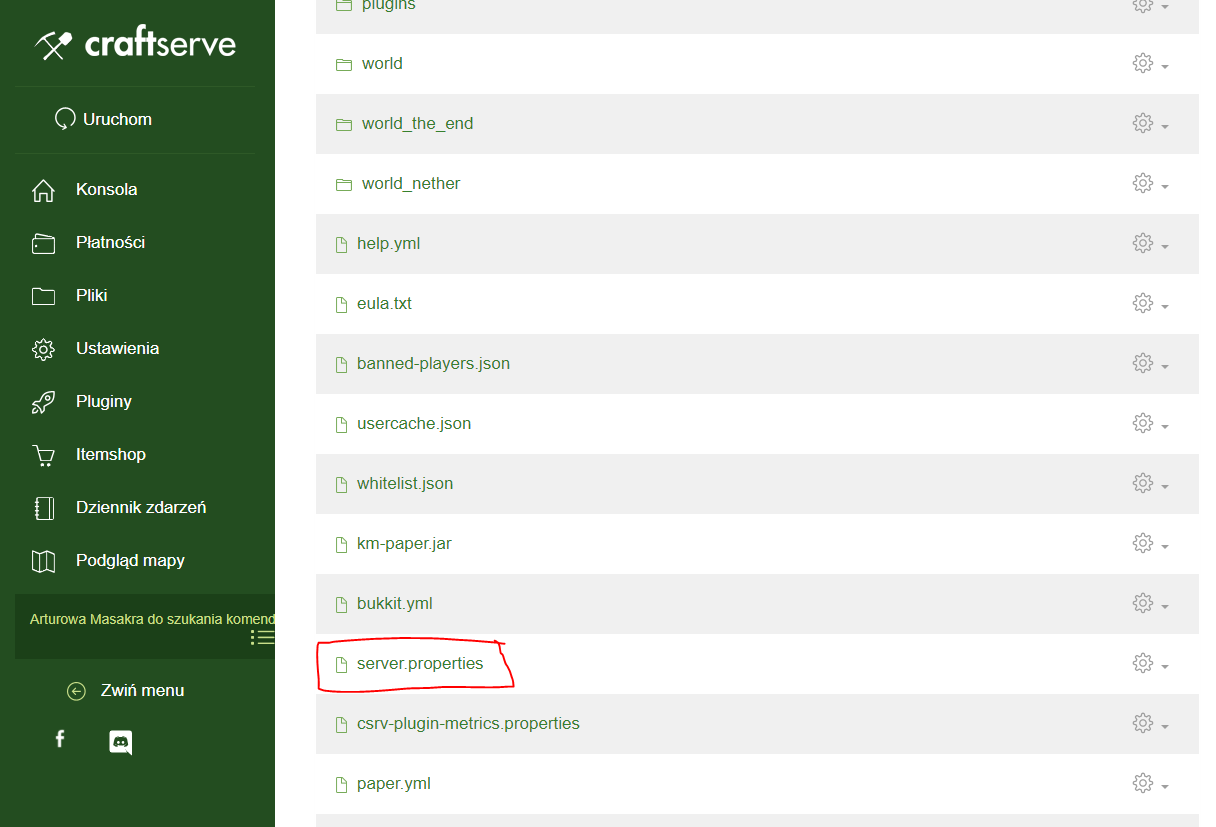Click the list icon beside server name
Screen dimensions: 1216x827
(262, 637)
